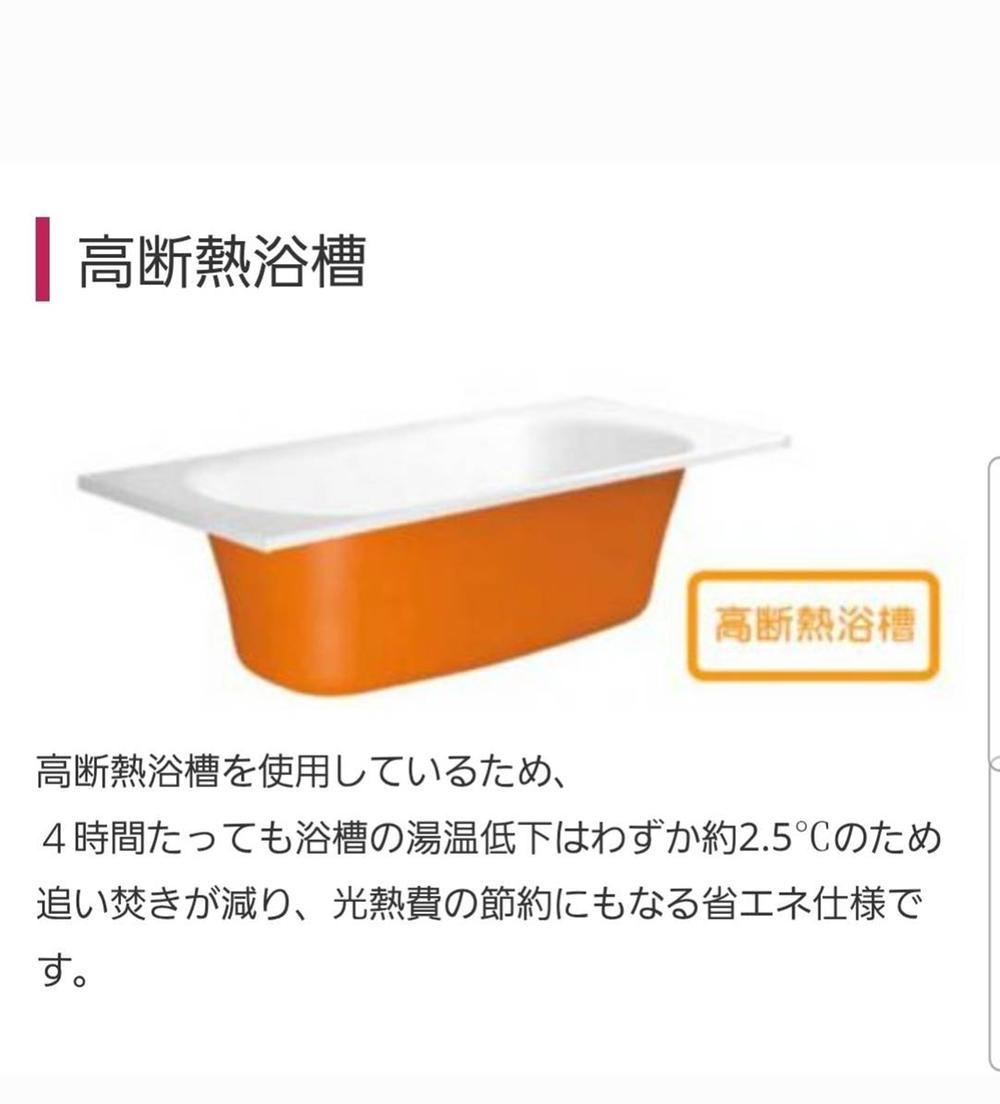Click the 高断熱浴槽 section heading
This screenshot has height=1104, width=1000.
pos(222,261)
